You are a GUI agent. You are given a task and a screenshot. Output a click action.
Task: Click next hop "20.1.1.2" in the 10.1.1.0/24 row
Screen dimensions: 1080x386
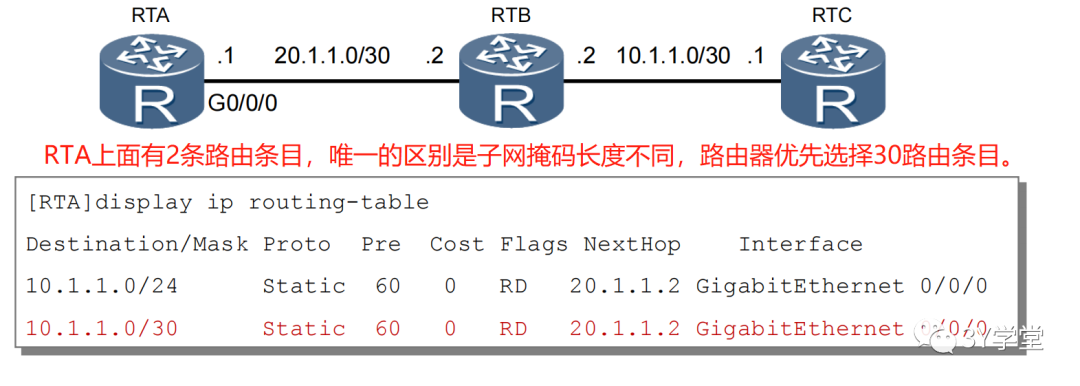[x=625, y=286]
